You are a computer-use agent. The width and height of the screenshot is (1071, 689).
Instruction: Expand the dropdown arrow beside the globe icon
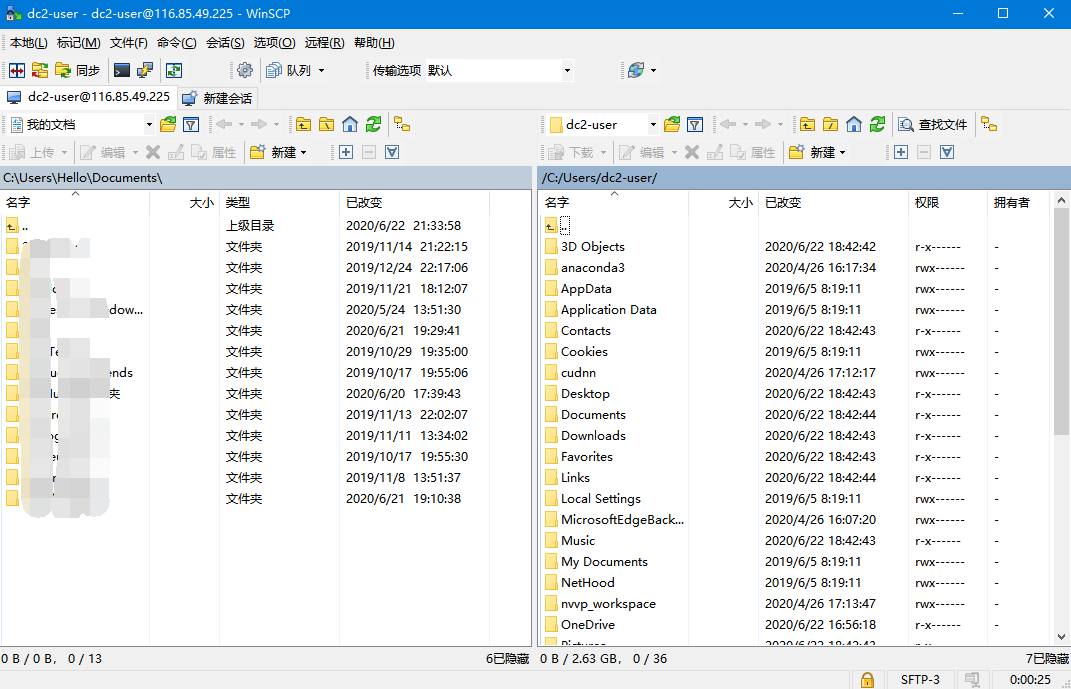(x=654, y=70)
